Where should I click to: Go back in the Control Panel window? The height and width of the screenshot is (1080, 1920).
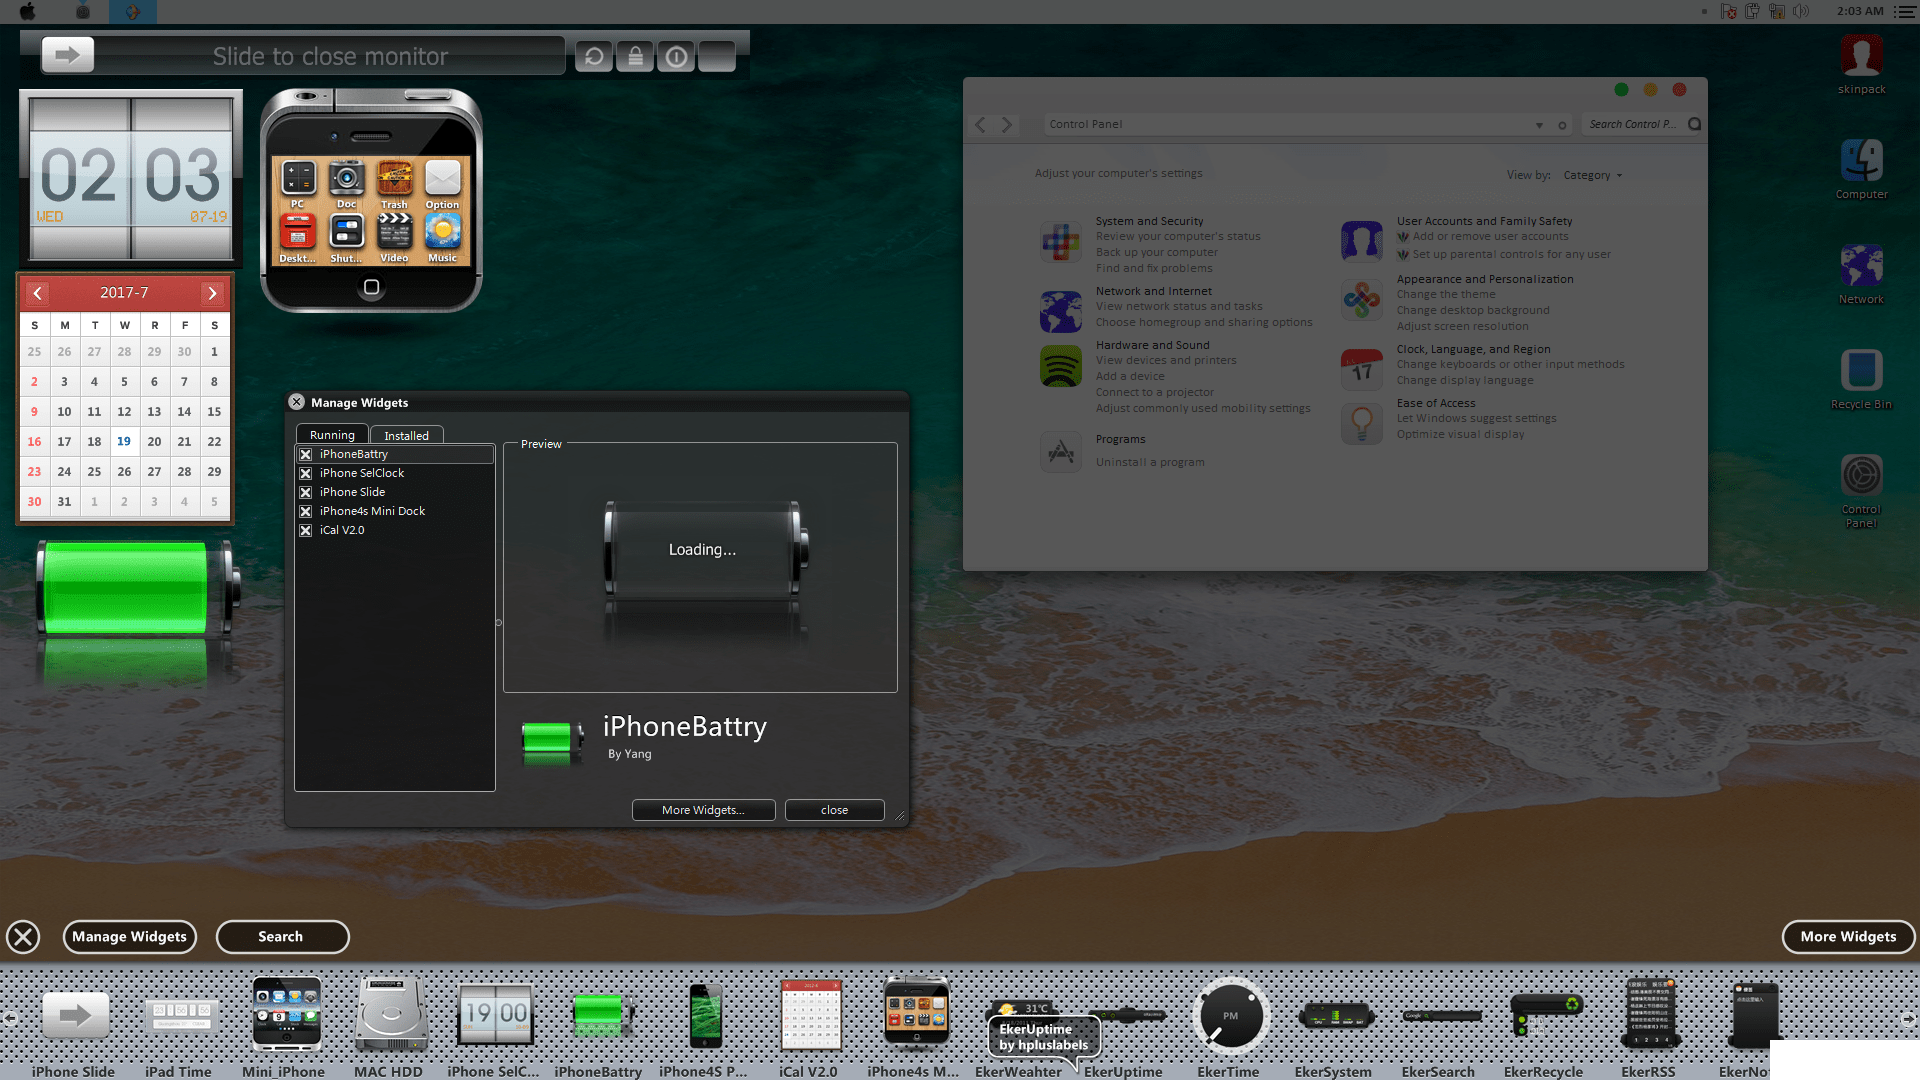tap(981, 124)
